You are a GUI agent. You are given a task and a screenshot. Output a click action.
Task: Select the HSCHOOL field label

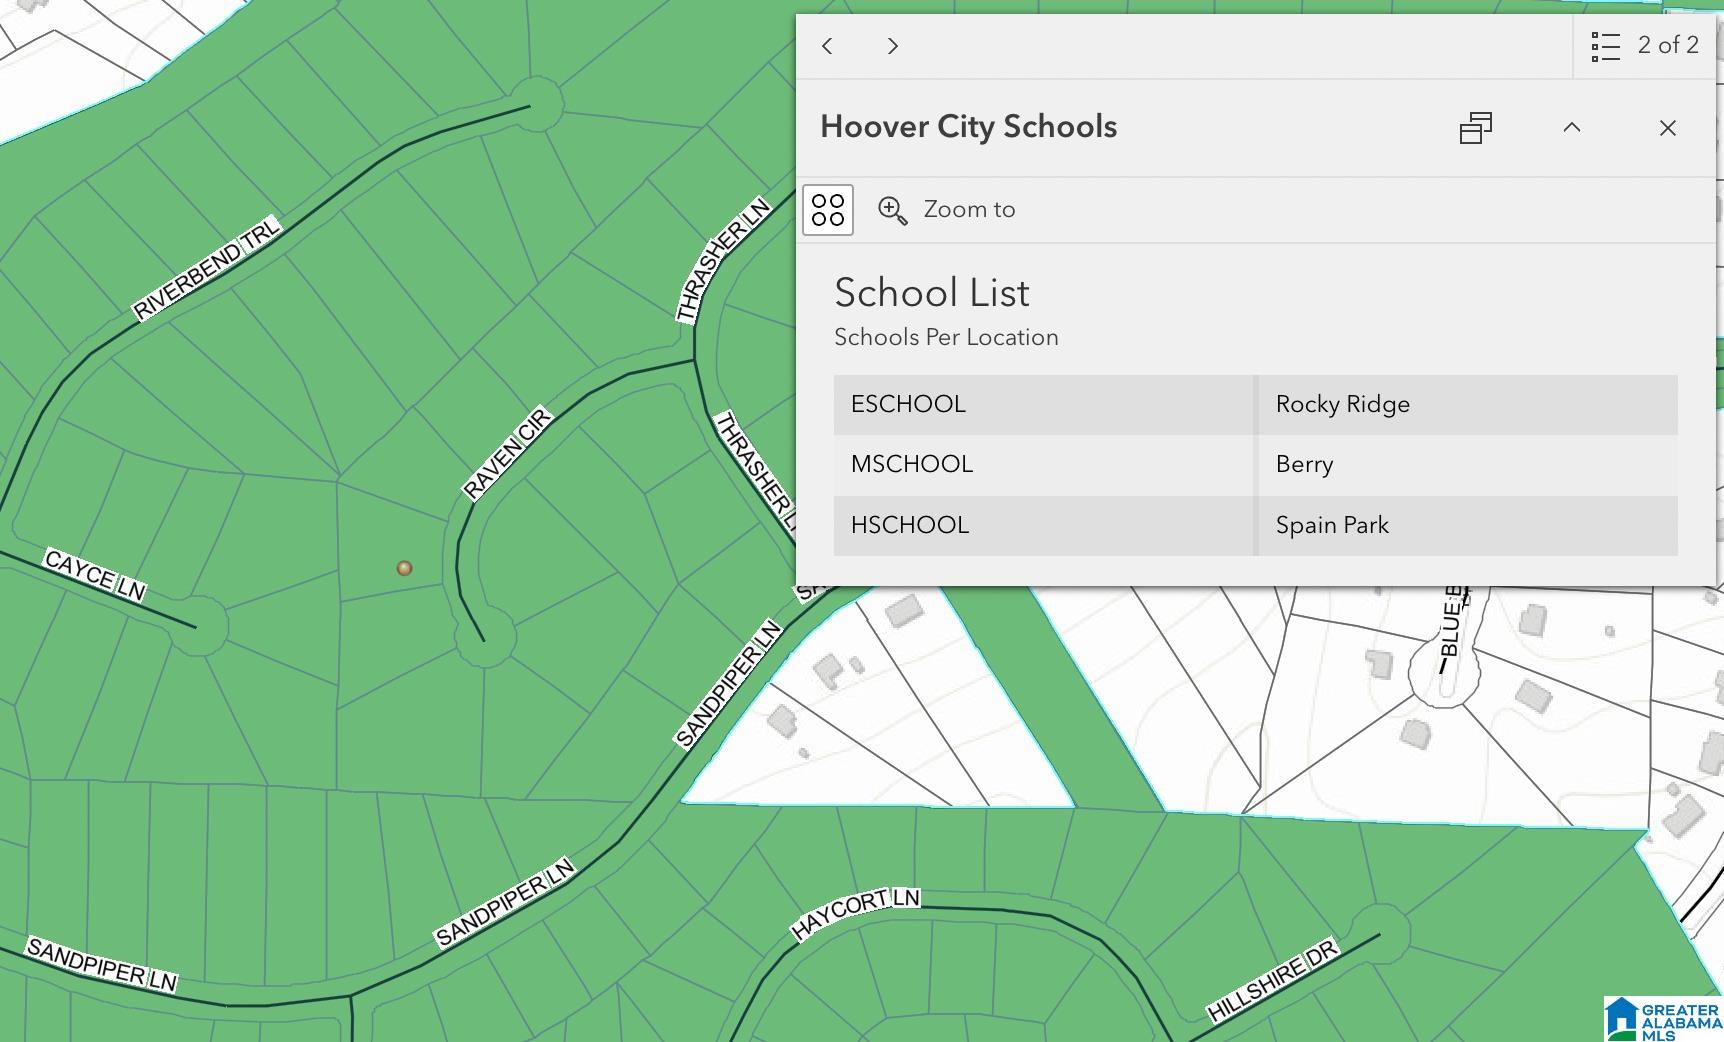pos(910,525)
